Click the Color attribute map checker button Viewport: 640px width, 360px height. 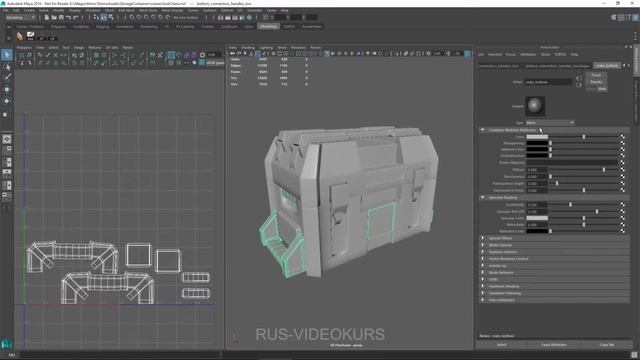(x=622, y=137)
